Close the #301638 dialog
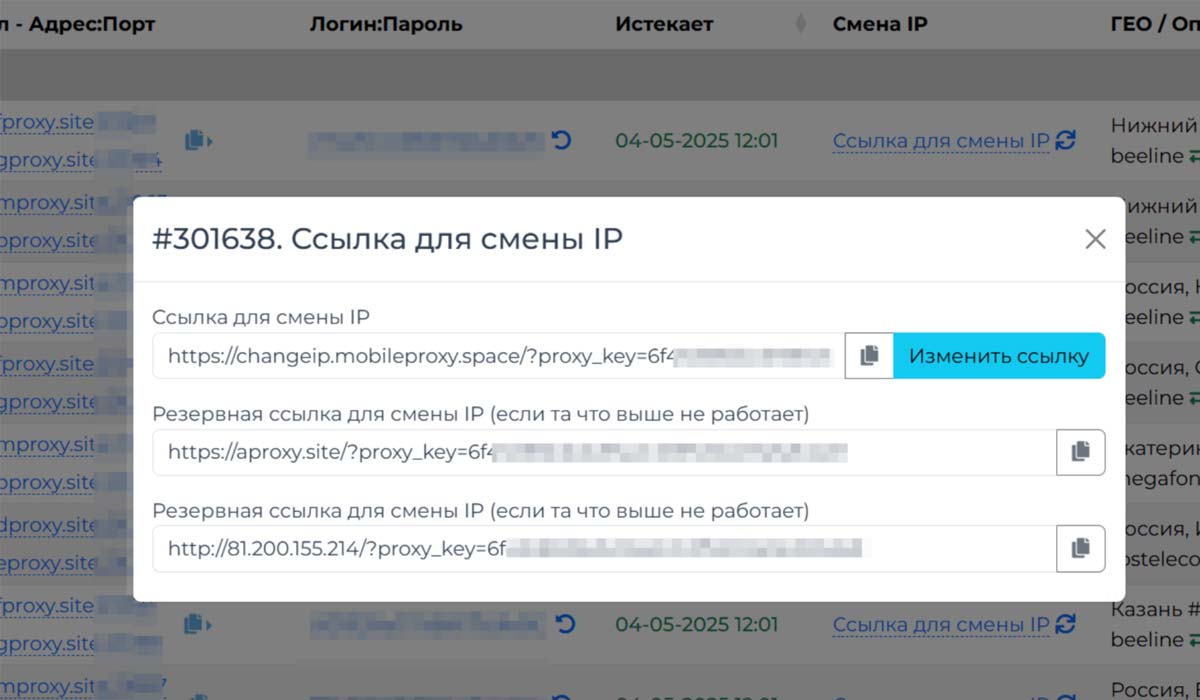Viewport: 1200px width, 700px height. point(1095,239)
